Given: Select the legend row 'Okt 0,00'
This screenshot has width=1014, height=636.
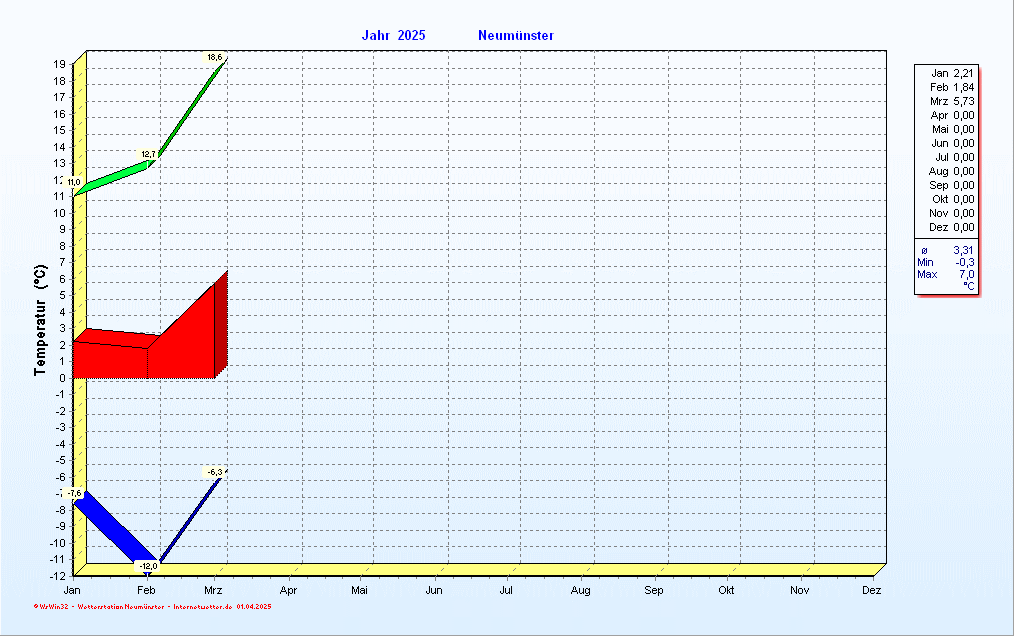Looking at the screenshot, I should pyautogui.click(x=953, y=199).
